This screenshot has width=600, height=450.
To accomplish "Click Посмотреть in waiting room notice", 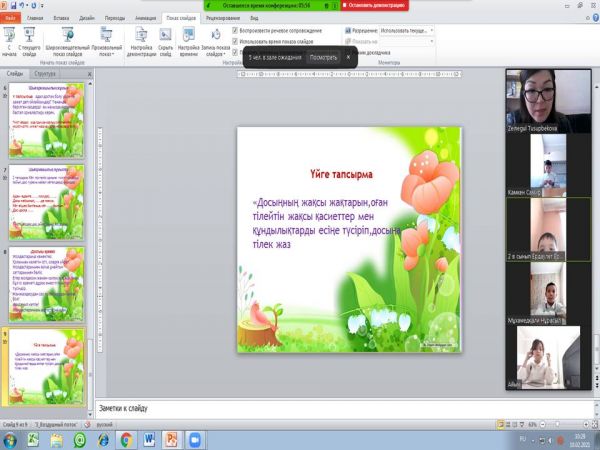I will pos(323,58).
